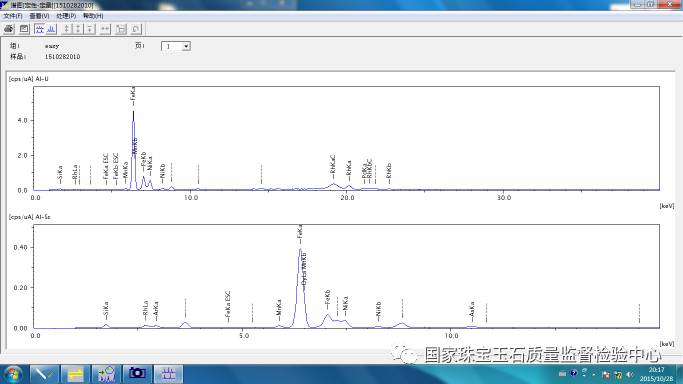Open the Windows Start button
This screenshot has height=384, width=683.
[x=13, y=374]
